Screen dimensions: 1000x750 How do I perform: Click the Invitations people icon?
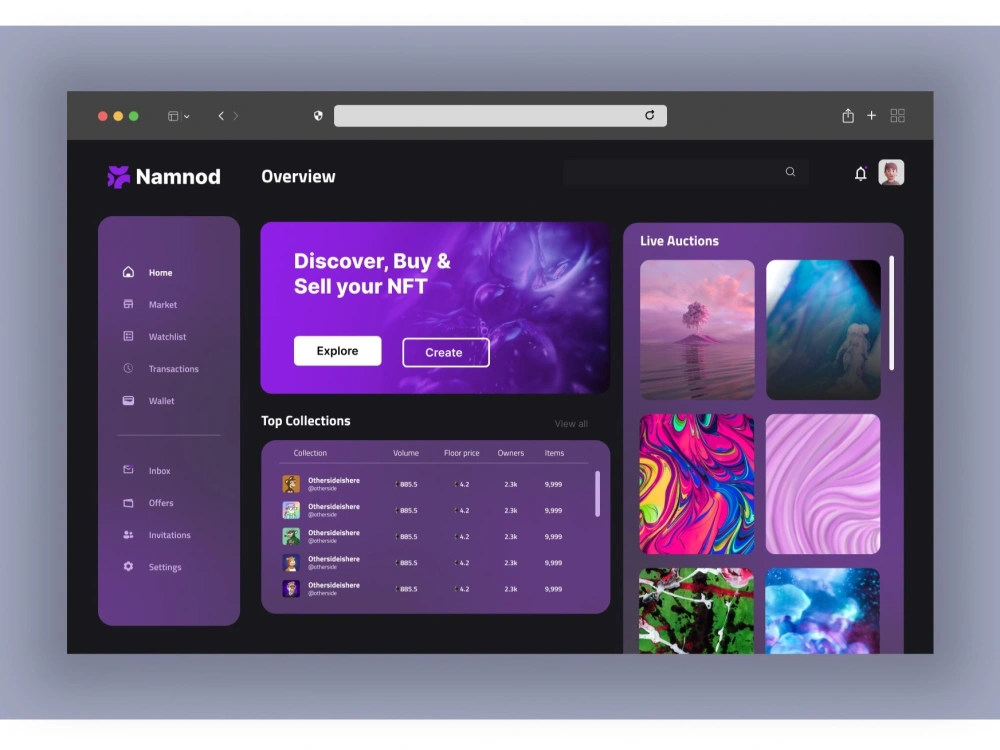pos(128,534)
